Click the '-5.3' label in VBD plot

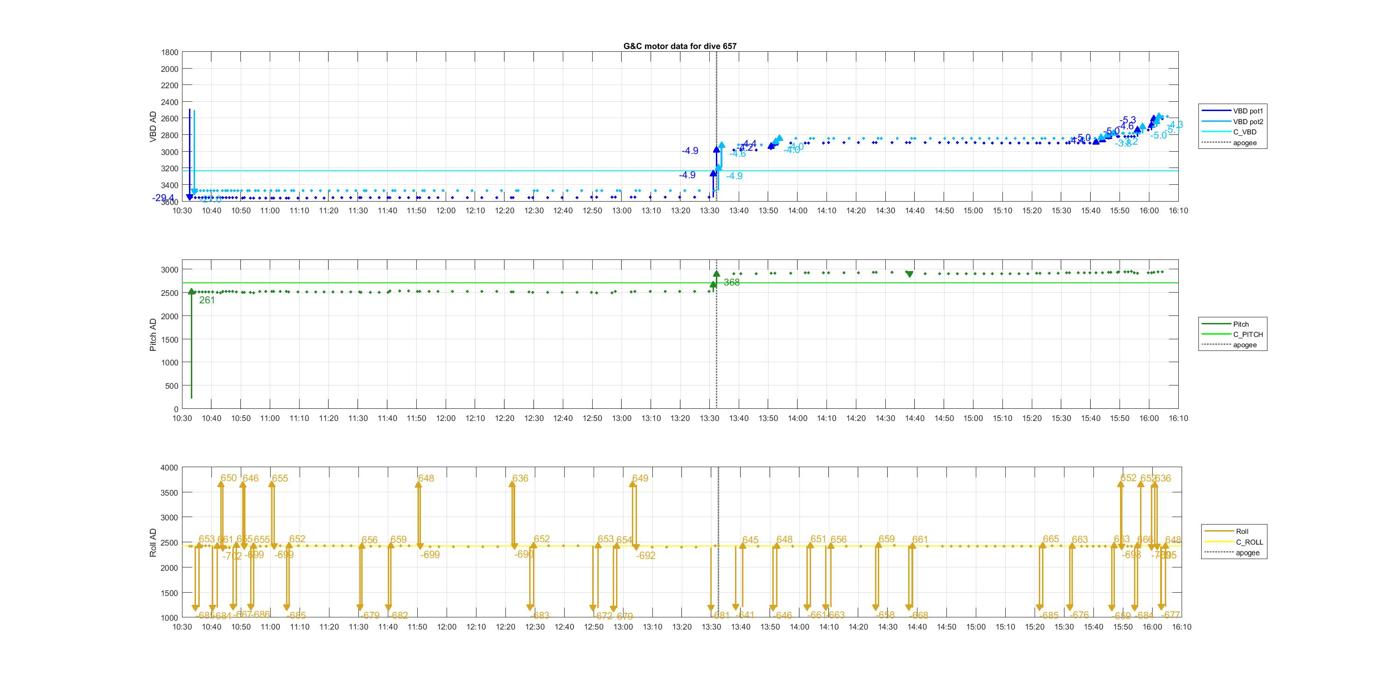pyautogui.click(x=1128, y=120)
